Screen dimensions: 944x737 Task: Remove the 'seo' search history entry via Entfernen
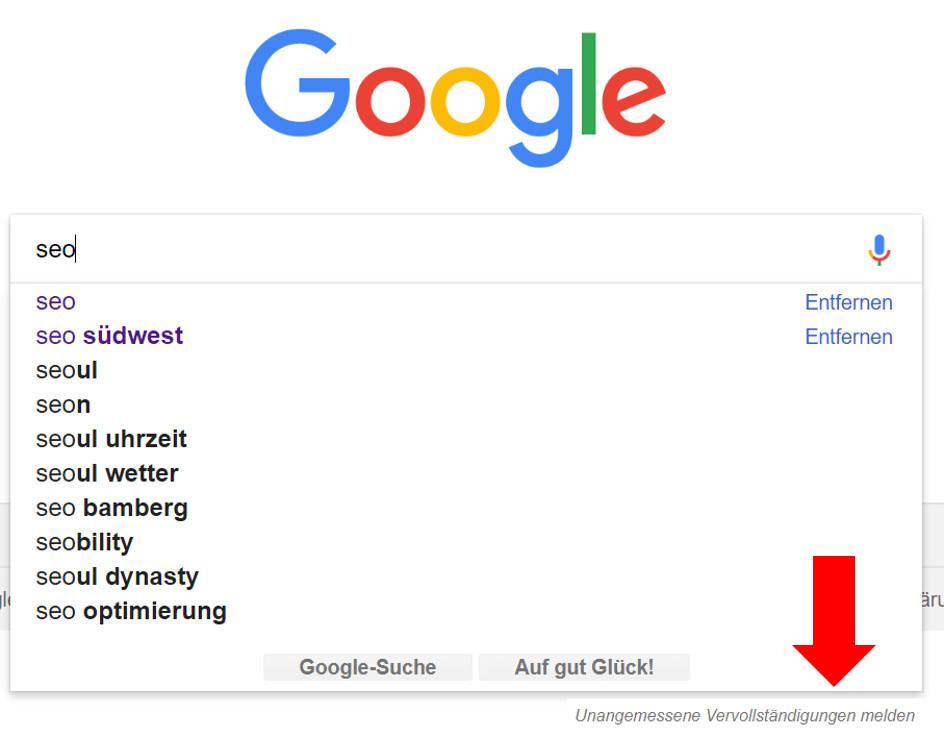pos(848,302)
